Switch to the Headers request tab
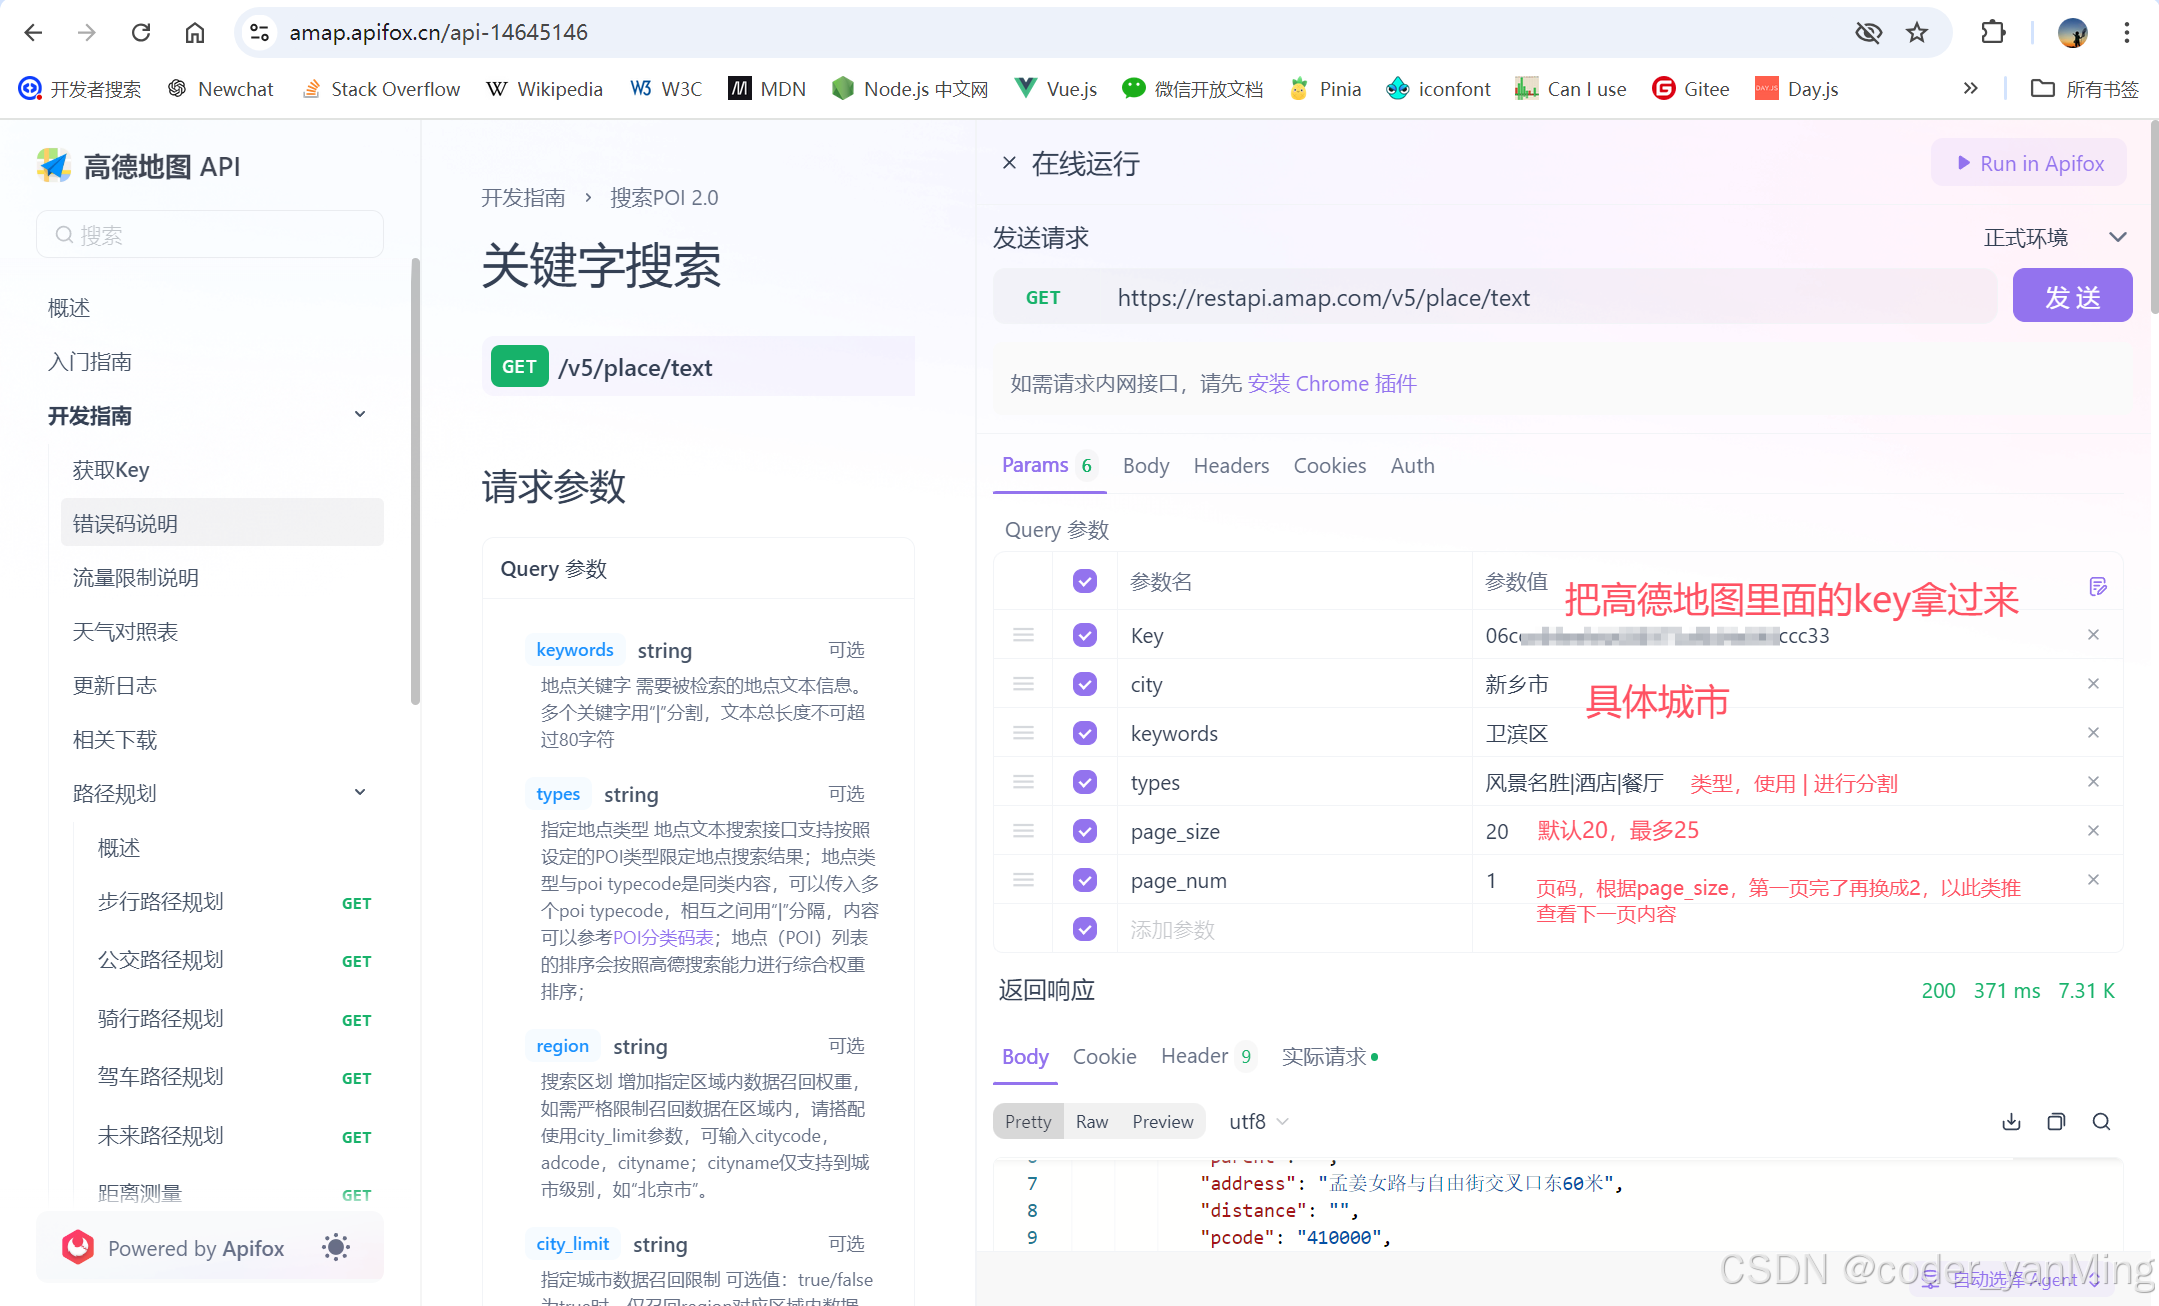This screenshot has width=2159, height=1306. (1231, 465)
